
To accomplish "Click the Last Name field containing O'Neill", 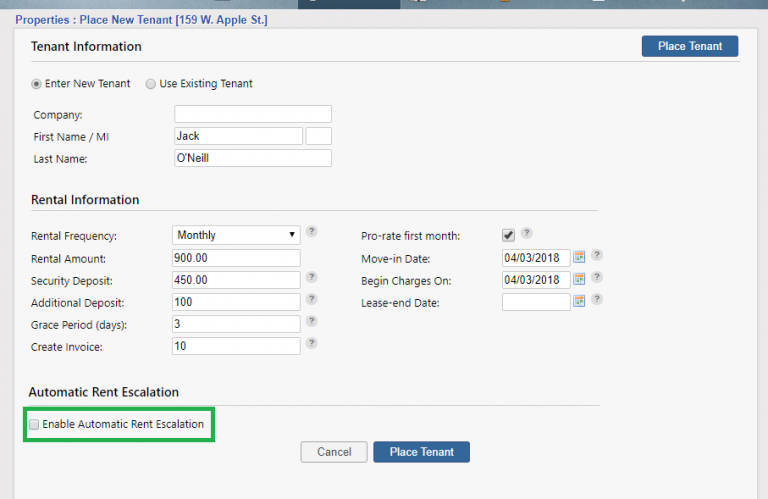I will pos(252,158).
